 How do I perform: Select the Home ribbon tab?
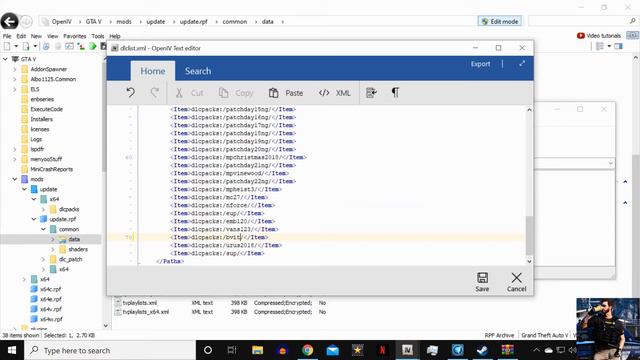tap(153, 71)
